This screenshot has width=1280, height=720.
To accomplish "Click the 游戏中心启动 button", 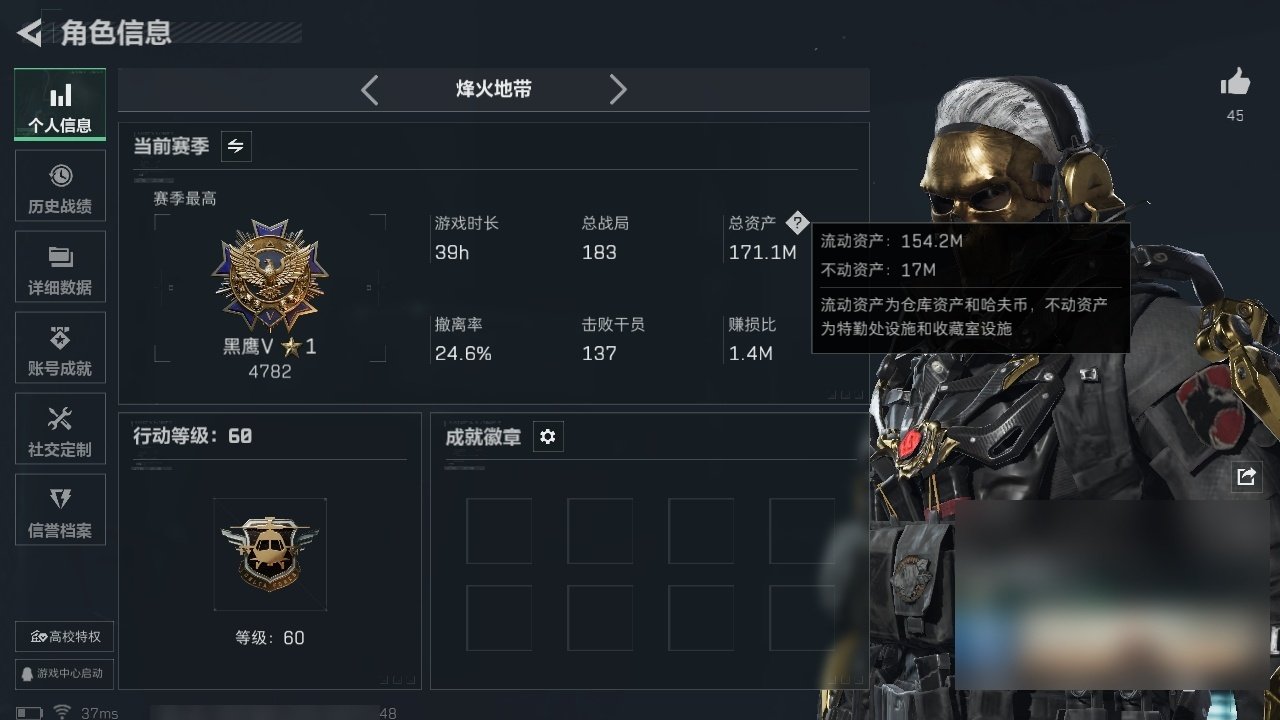I will tap(64, 673).
